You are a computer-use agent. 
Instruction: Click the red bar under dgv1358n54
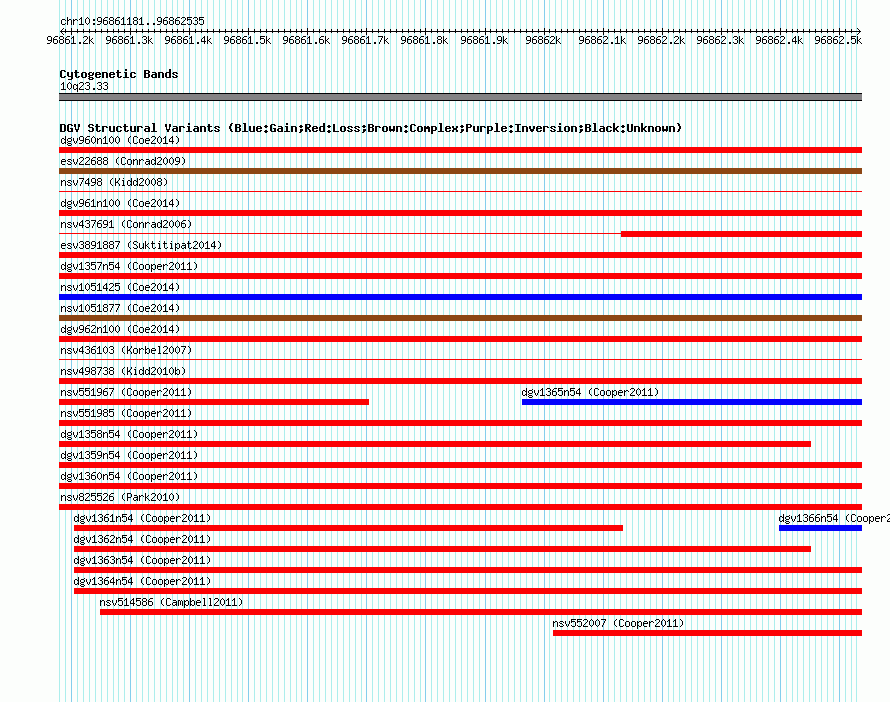[x=435, y=444]
